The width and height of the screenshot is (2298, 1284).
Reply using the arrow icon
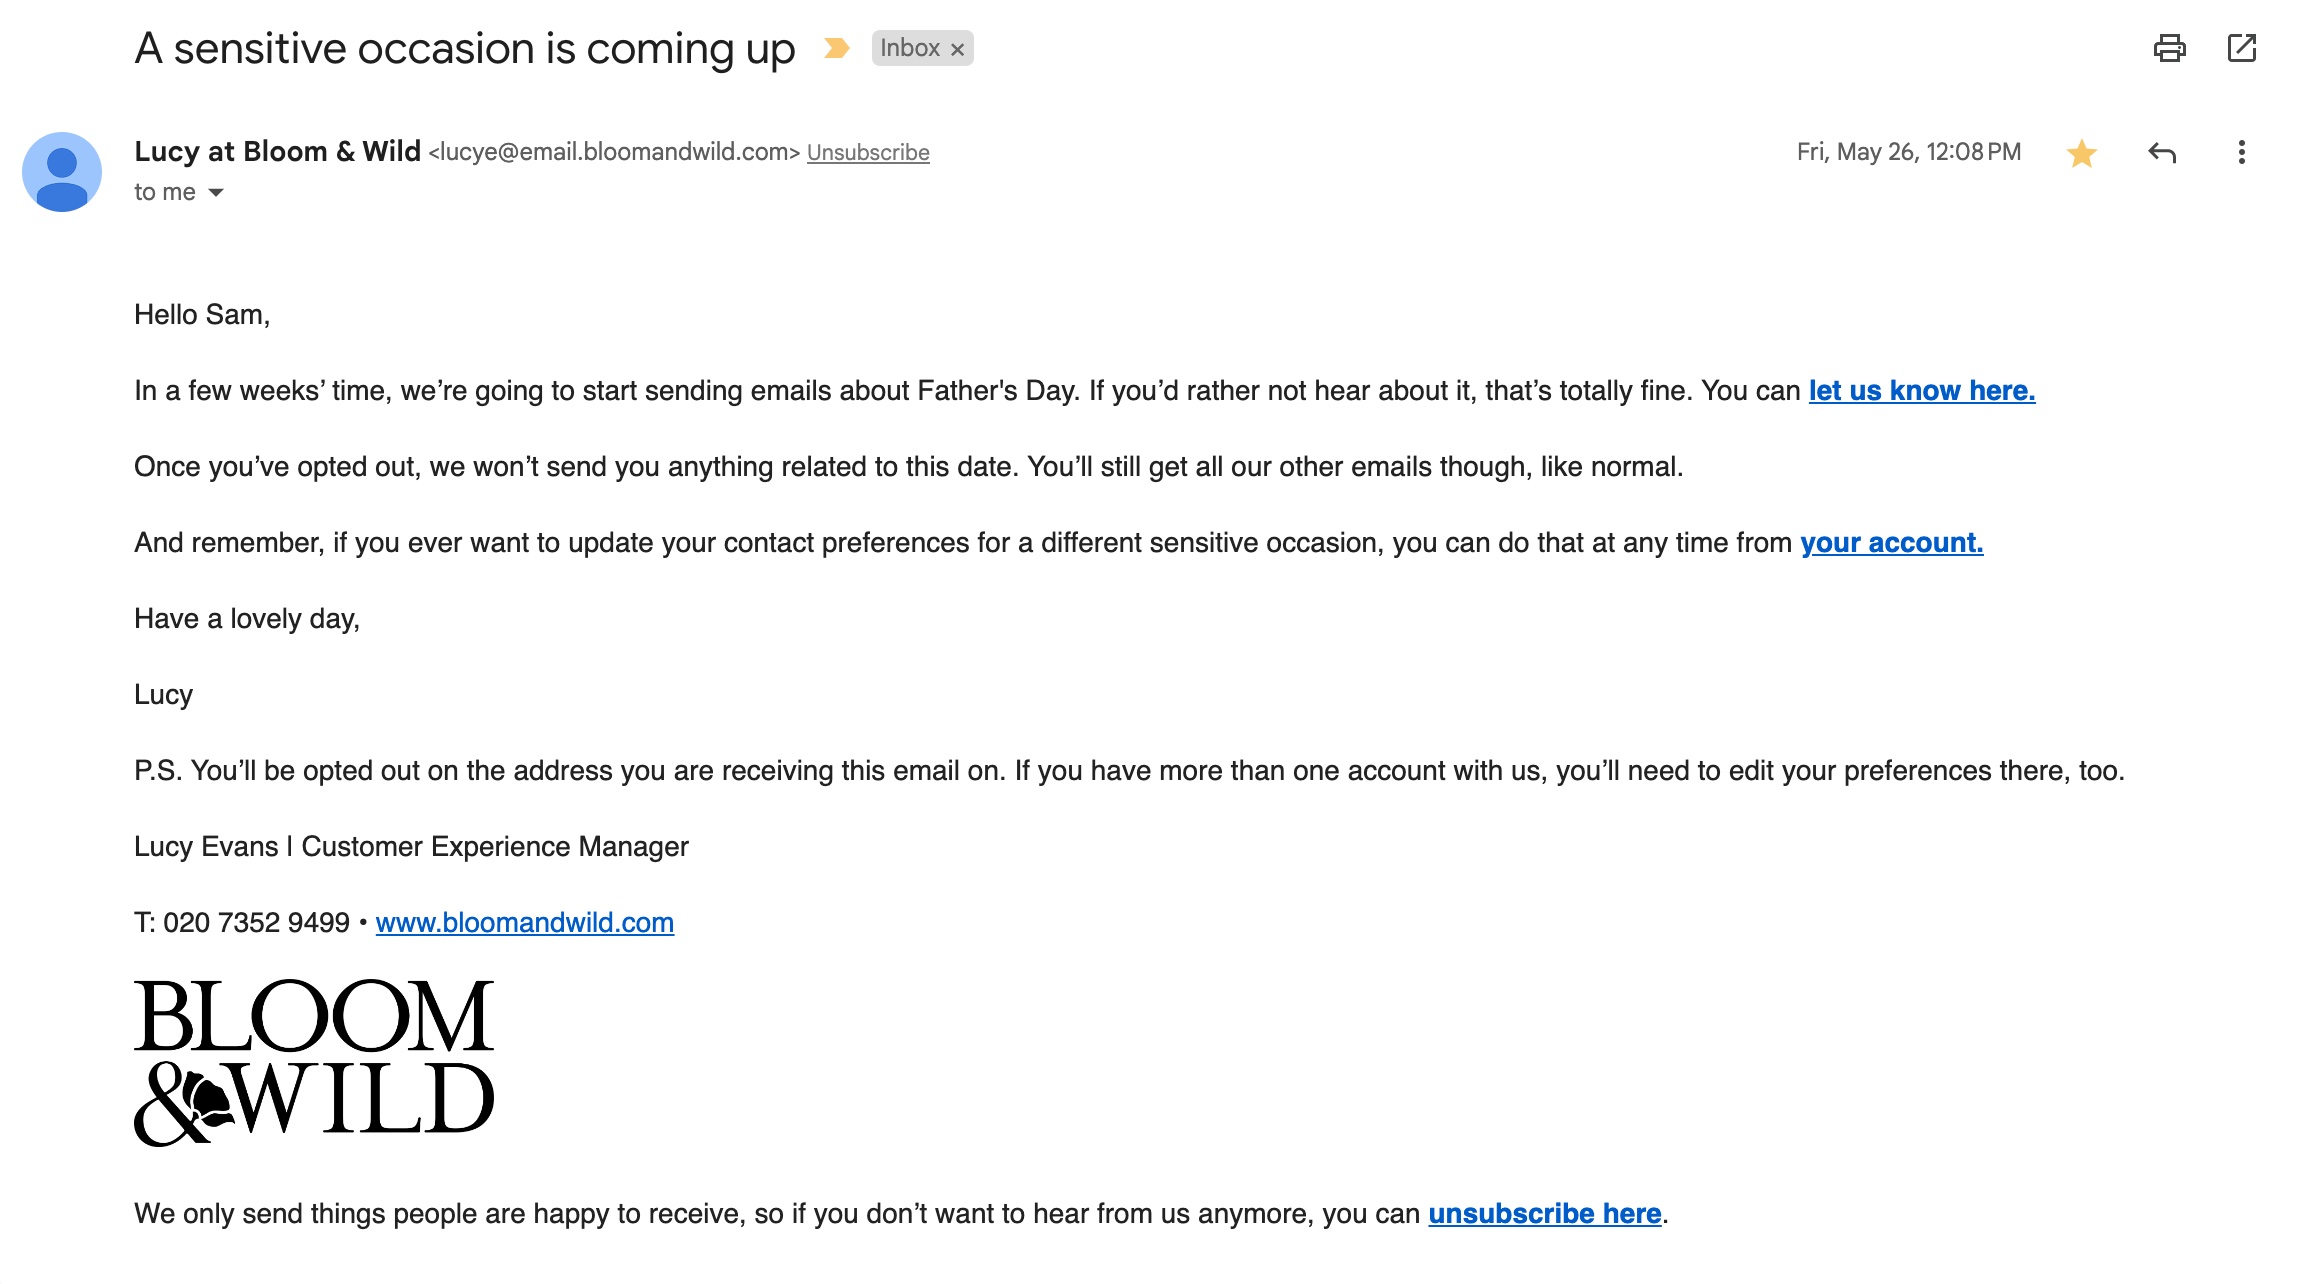2161,153
